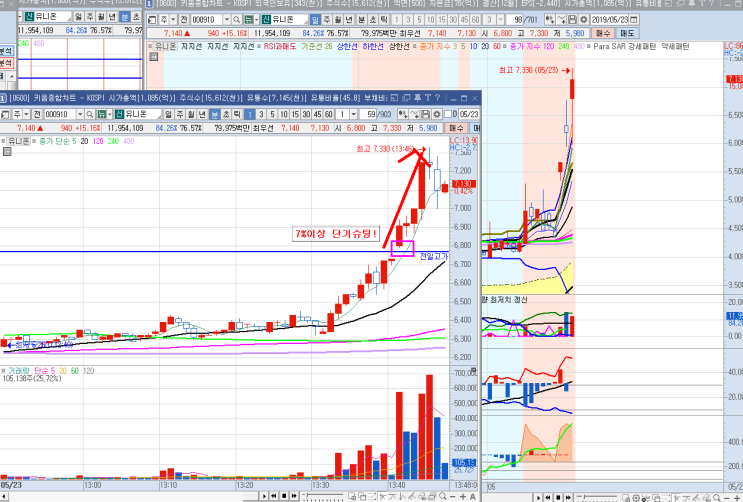Expand interval value '1' dropdown in front chart
The width and height of the screenshot is (743, 502).
(353, 114)
